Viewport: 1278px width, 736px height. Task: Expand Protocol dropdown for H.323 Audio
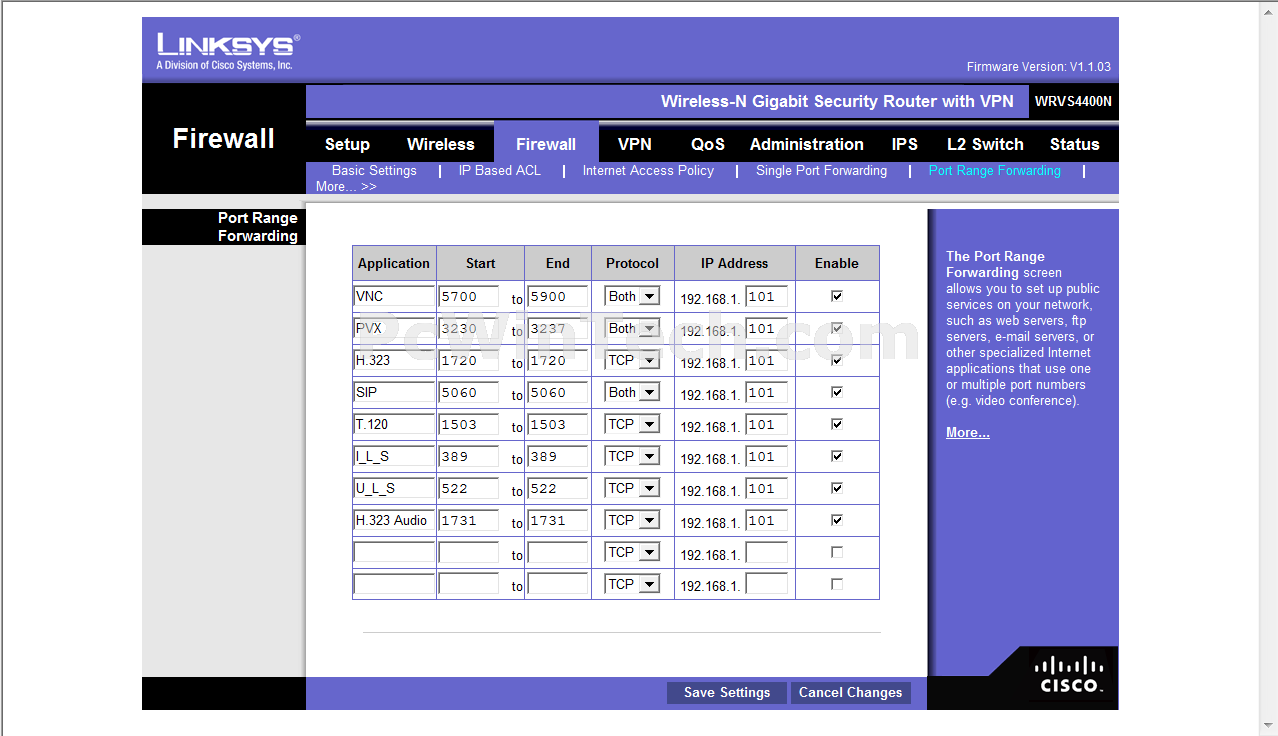[x=632, y=520]
